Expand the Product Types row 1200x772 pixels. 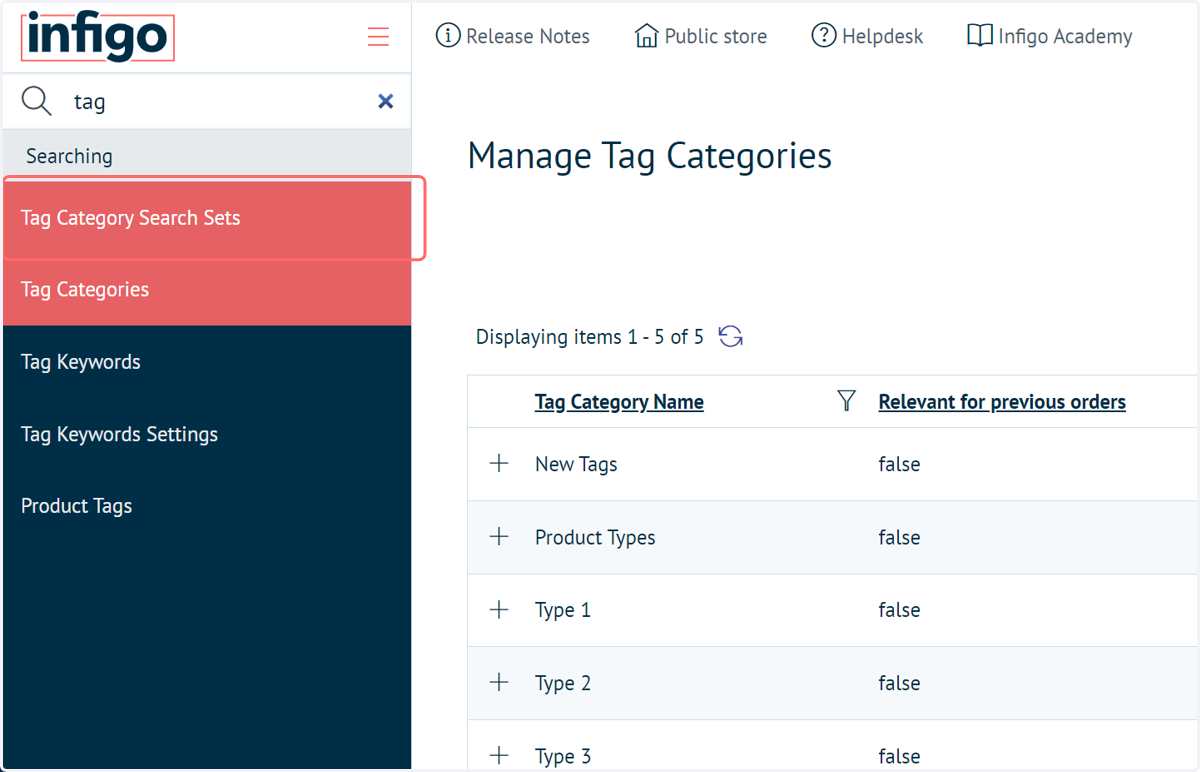tap(499, 537)
